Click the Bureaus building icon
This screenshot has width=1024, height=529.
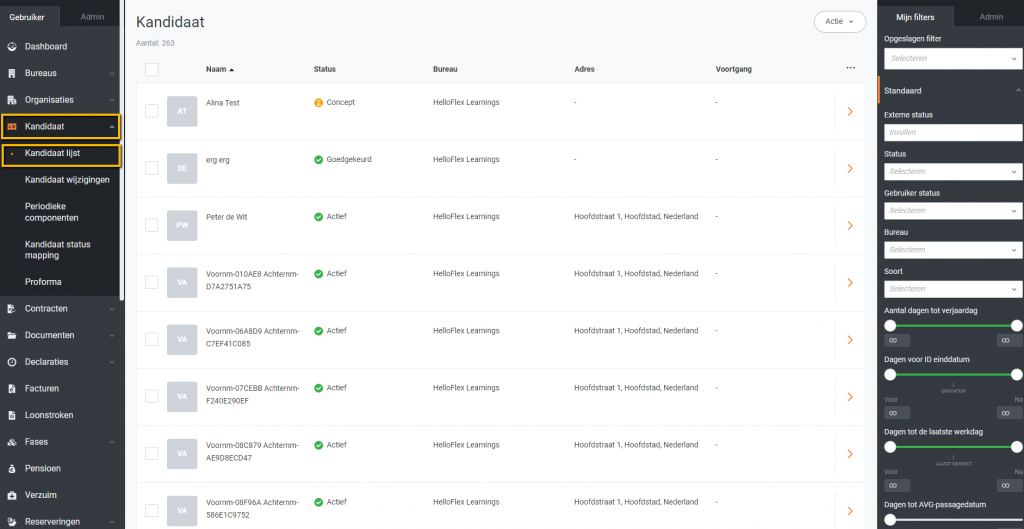(12, 73)
